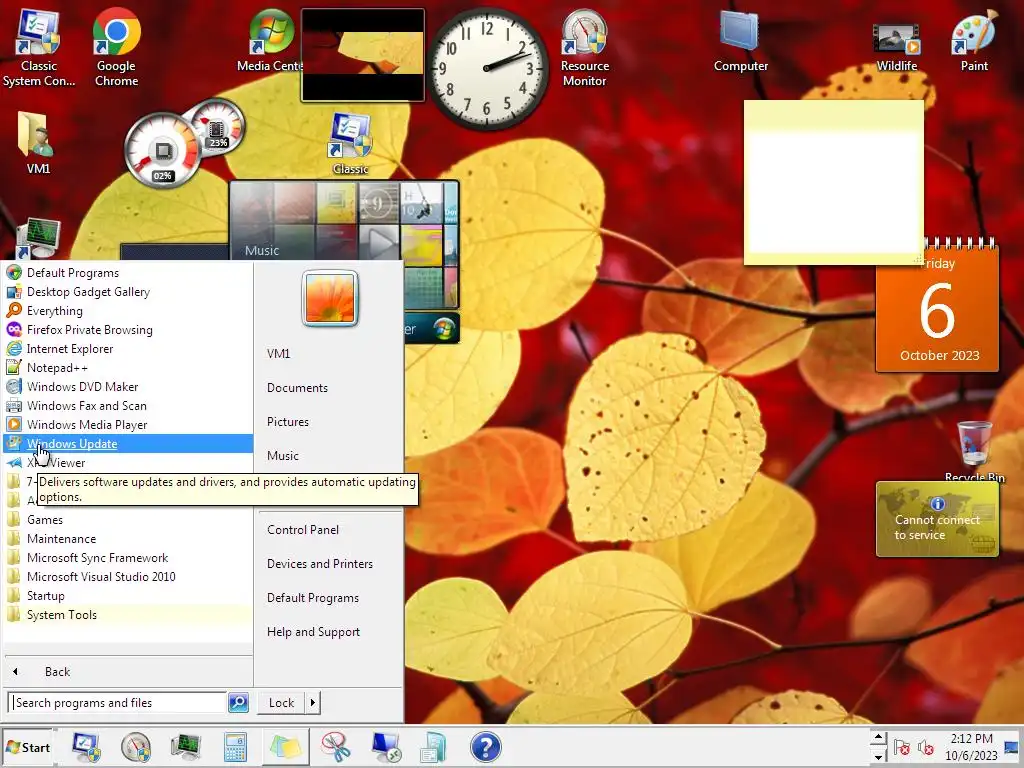
Task: Open the shutdown options arrow beside Lock
Action: tap(312, 703)
